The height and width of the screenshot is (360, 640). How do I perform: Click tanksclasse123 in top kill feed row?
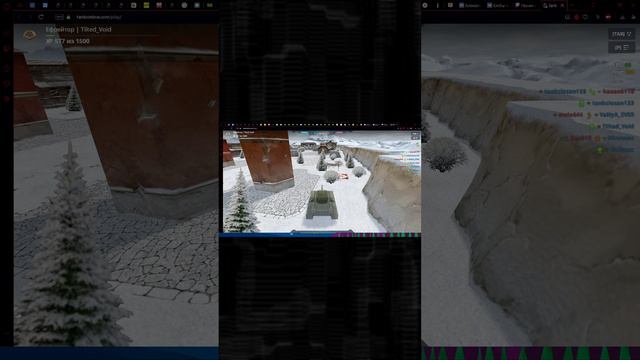pos(565,92)
